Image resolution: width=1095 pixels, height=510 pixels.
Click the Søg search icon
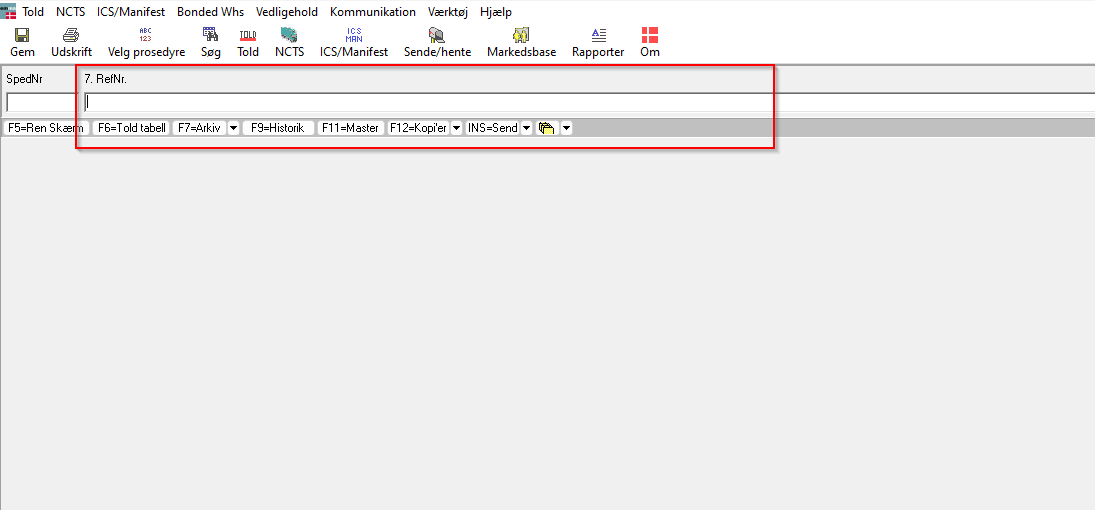pos(210,35)
